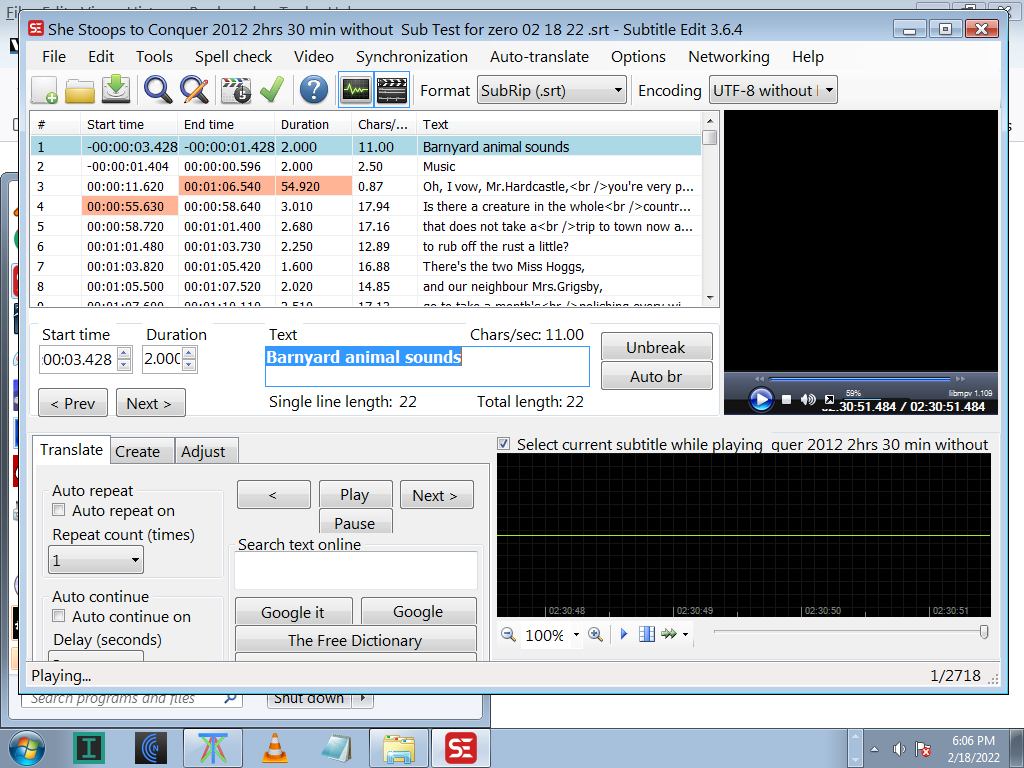Click the New subtitle file toolbar icon

[x=45, y=90]
